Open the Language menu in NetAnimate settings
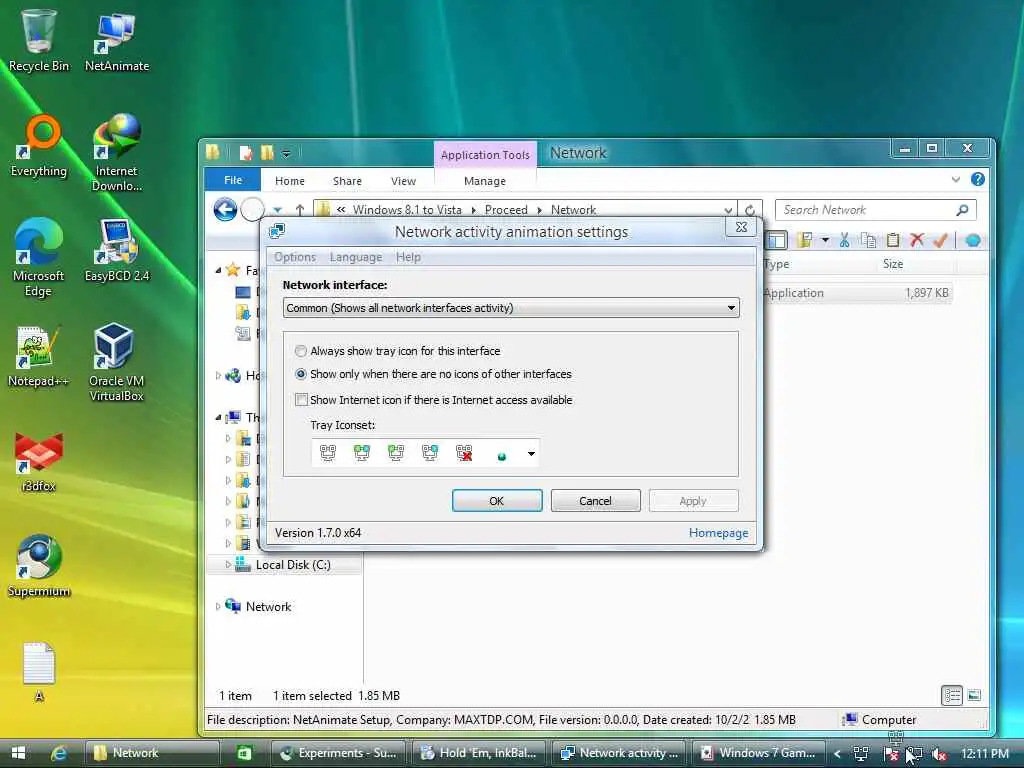The height and width of the screenshot is (768, 1024). tap(355, 257)
